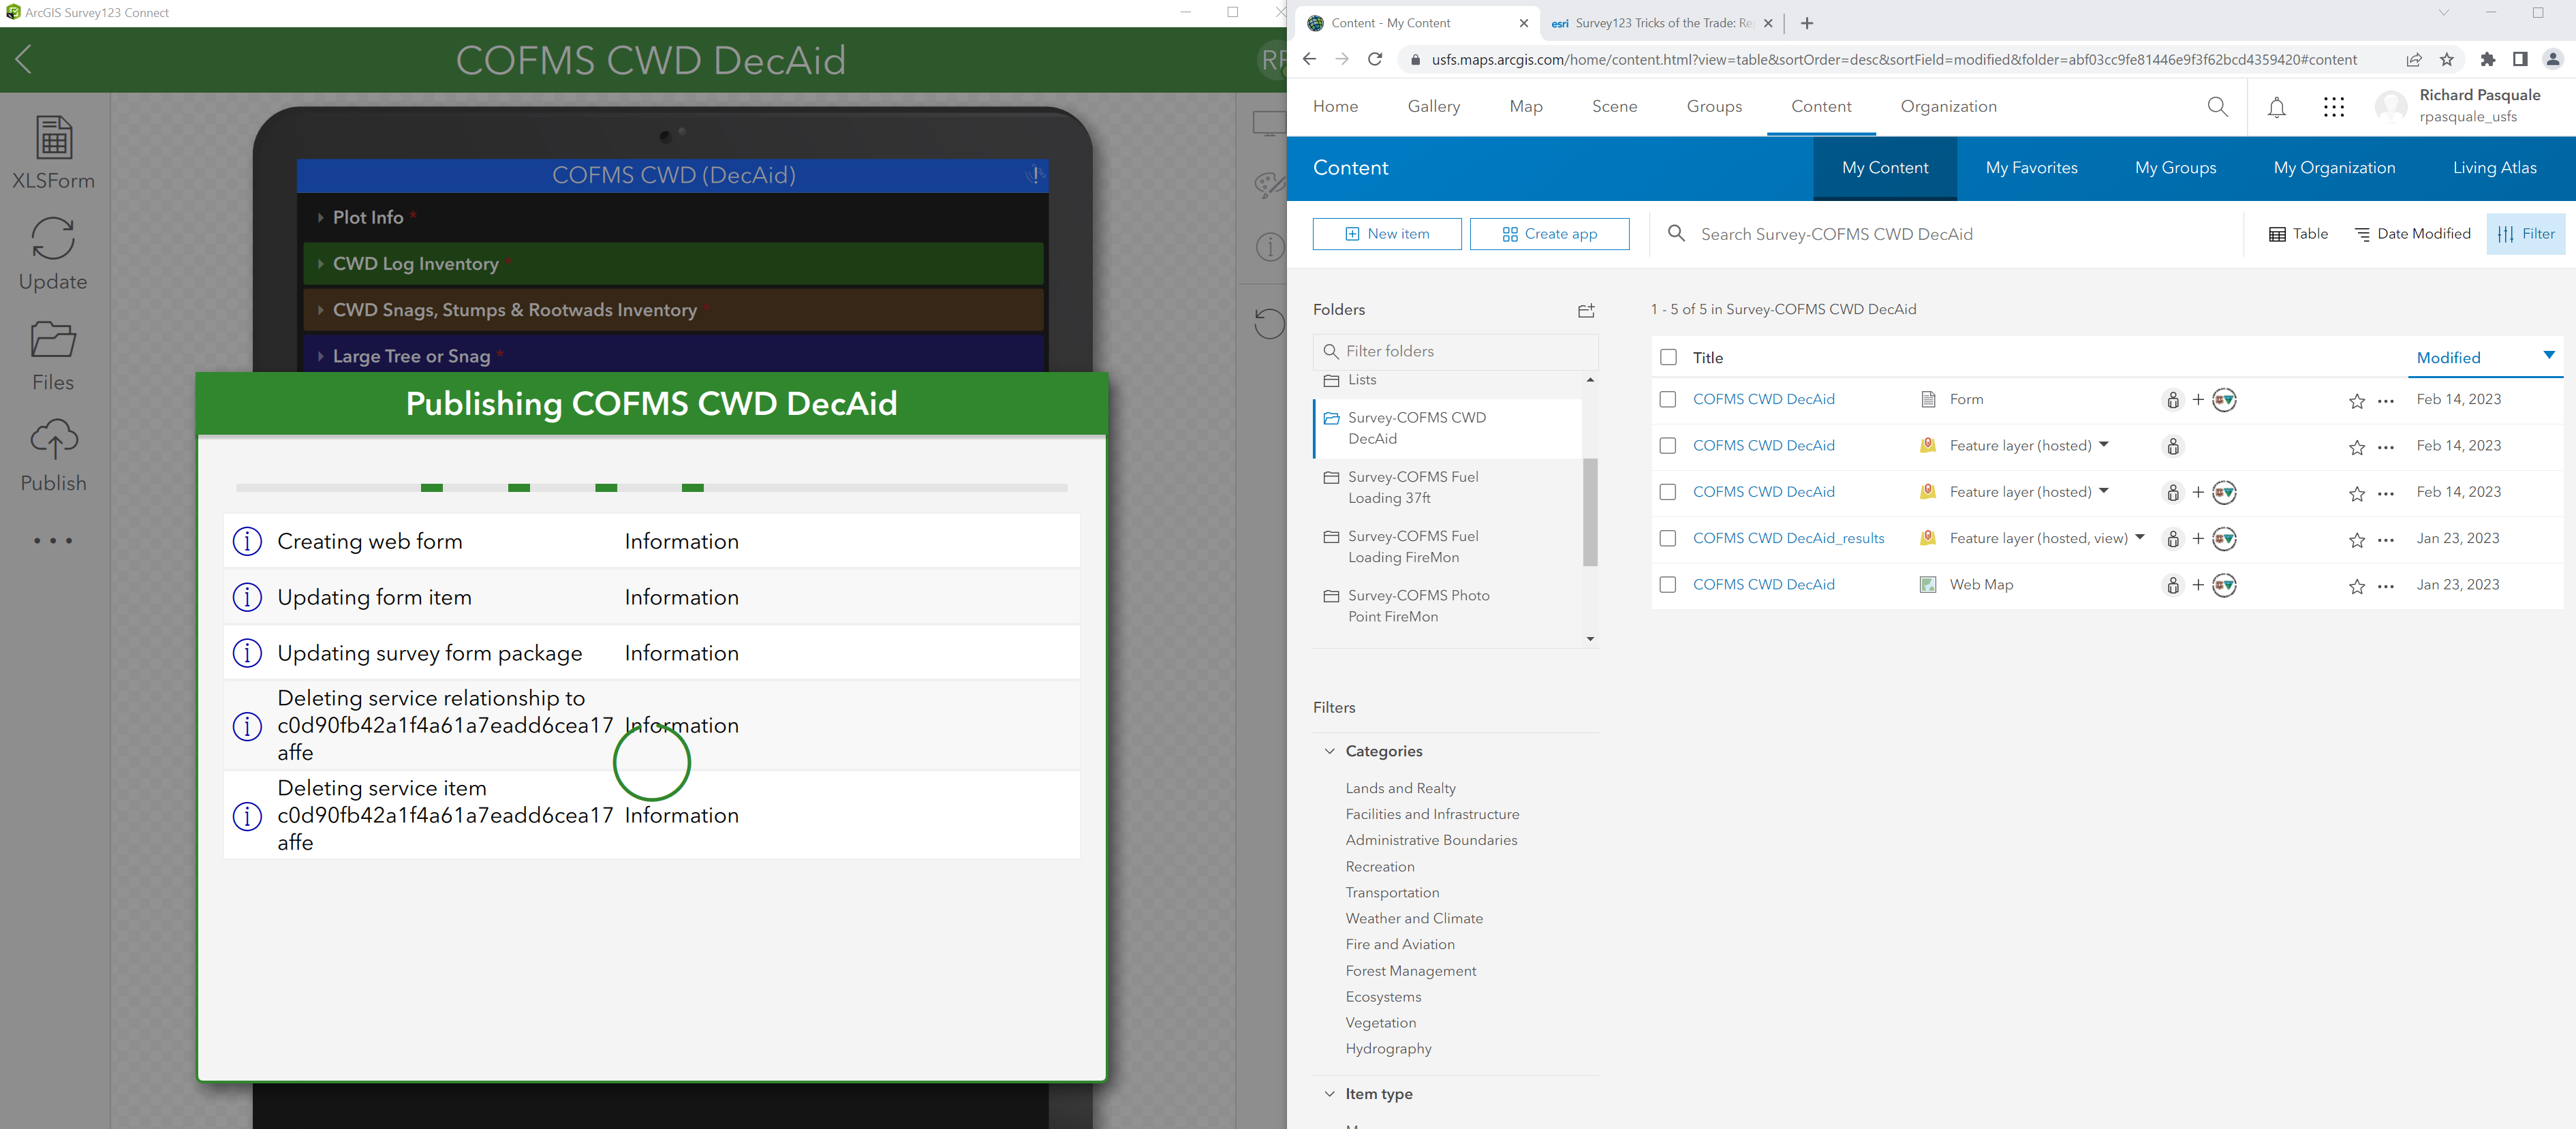Image resolution: width=2576 pixels, height=1129 pixels.
Task: Open the Files folder in Survey123 Connect
Action: [54, 355]
